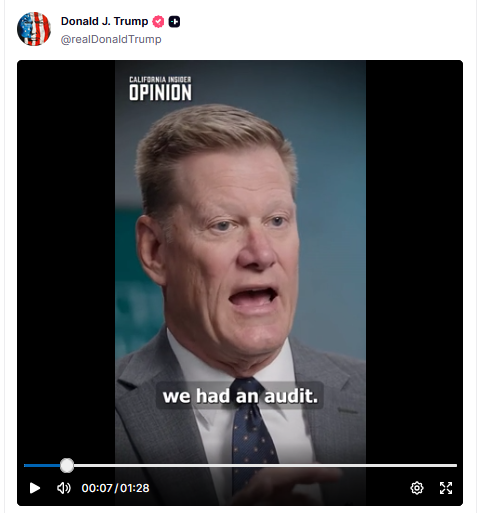The height and width of the screenshot is (513, 479).
Task: Click the 00:07 elapsed time readout
Action: click(97, 488)
